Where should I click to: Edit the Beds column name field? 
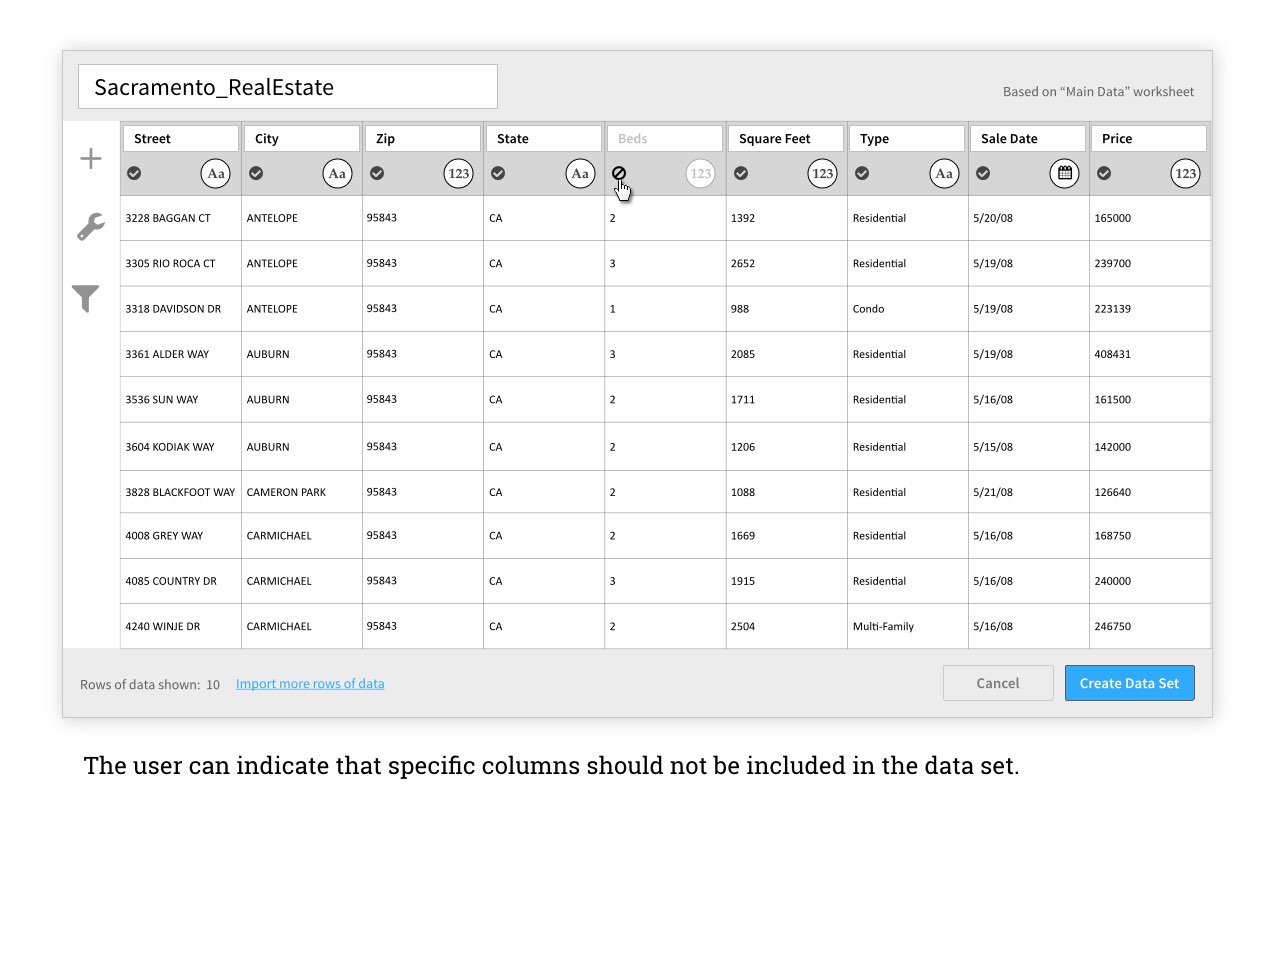click(665, 139)
